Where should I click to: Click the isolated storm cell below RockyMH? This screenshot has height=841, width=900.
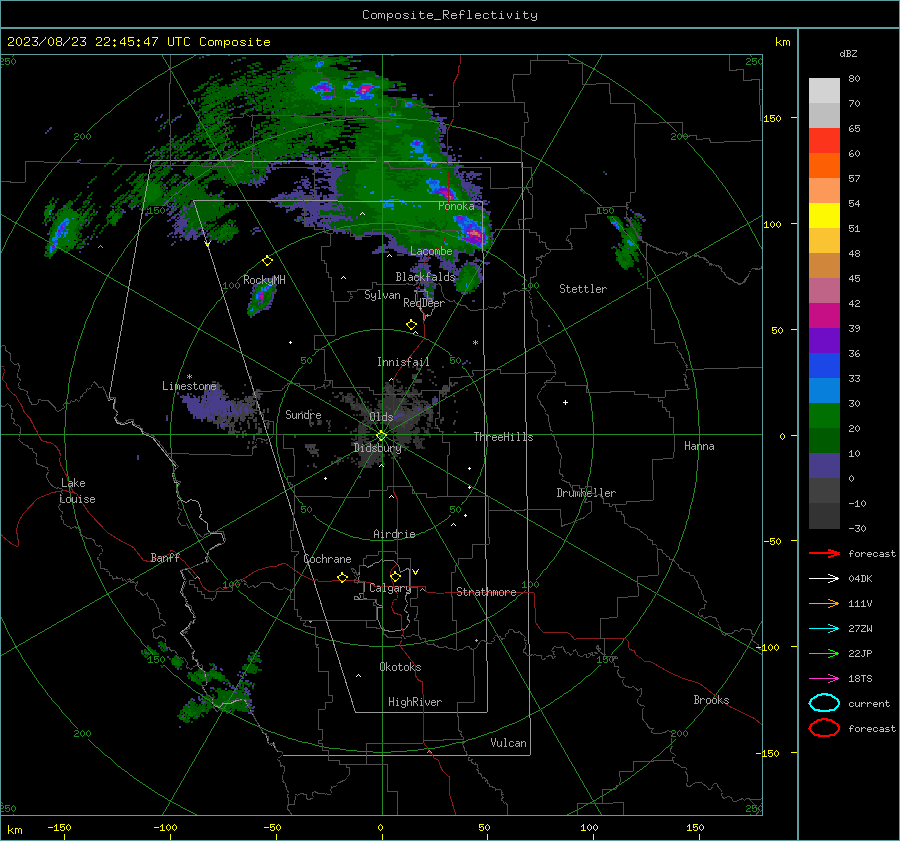262,297
